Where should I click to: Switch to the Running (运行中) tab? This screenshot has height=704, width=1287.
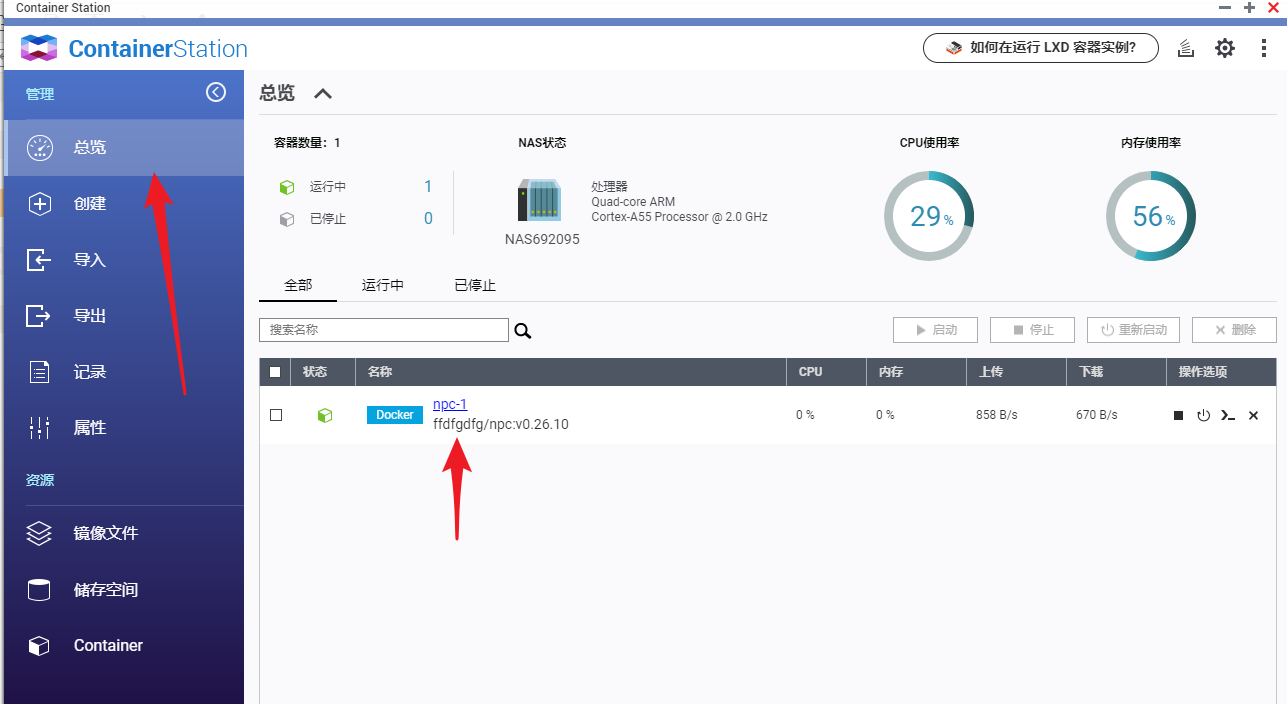(x=383, y=285)
